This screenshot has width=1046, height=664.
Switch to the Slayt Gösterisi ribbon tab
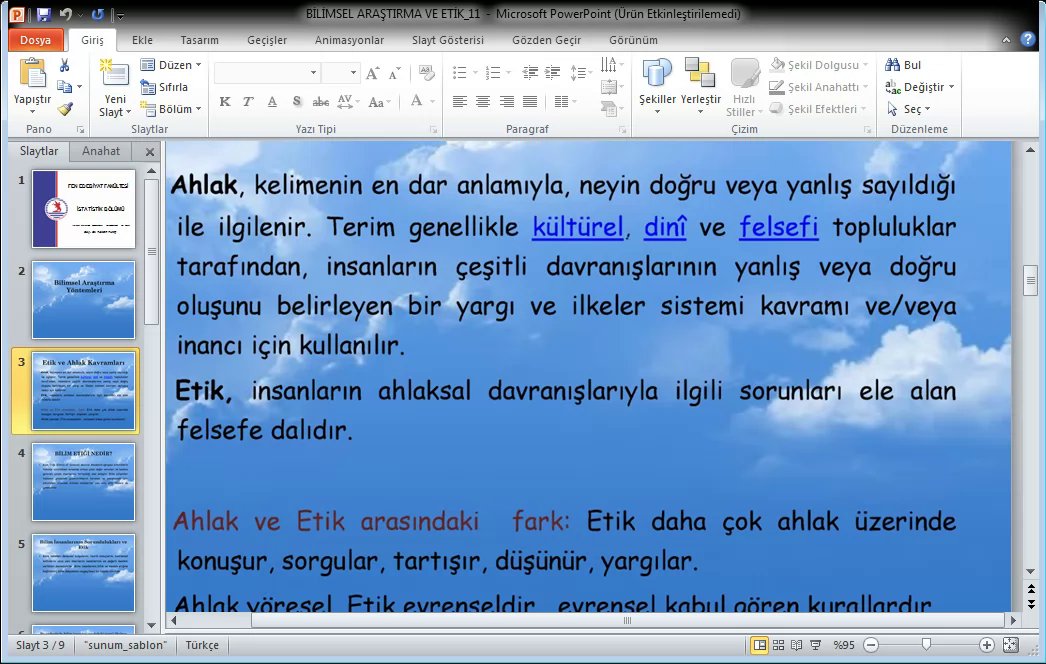448,40
